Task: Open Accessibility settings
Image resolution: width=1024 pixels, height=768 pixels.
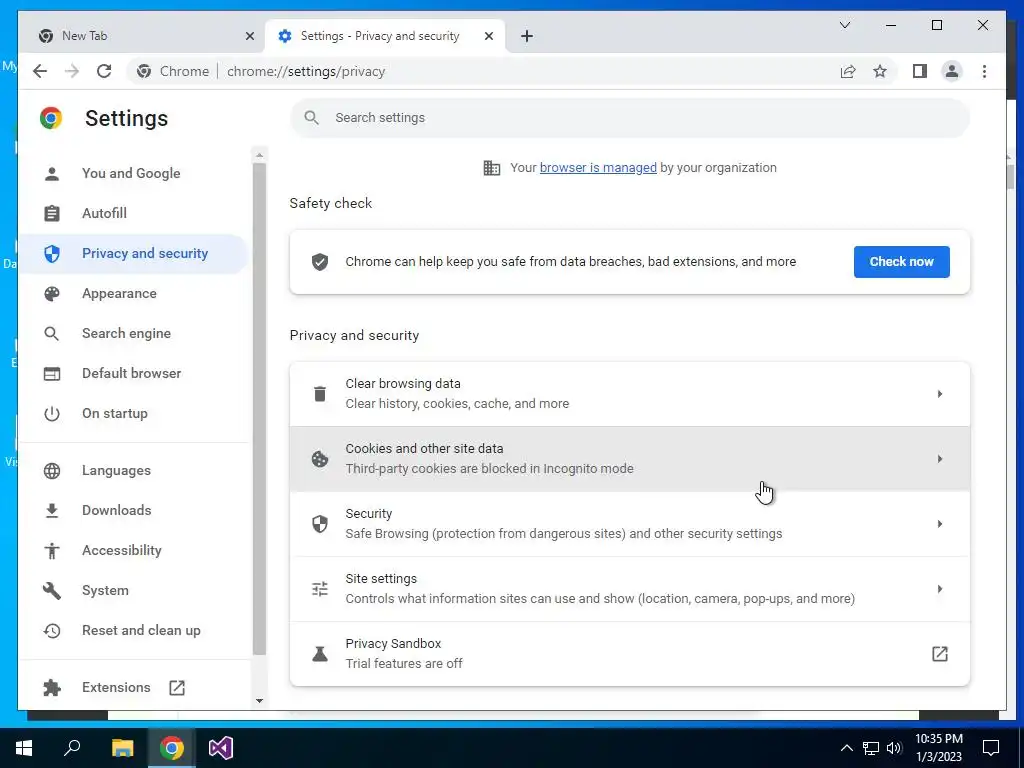Action: point(133,550)
